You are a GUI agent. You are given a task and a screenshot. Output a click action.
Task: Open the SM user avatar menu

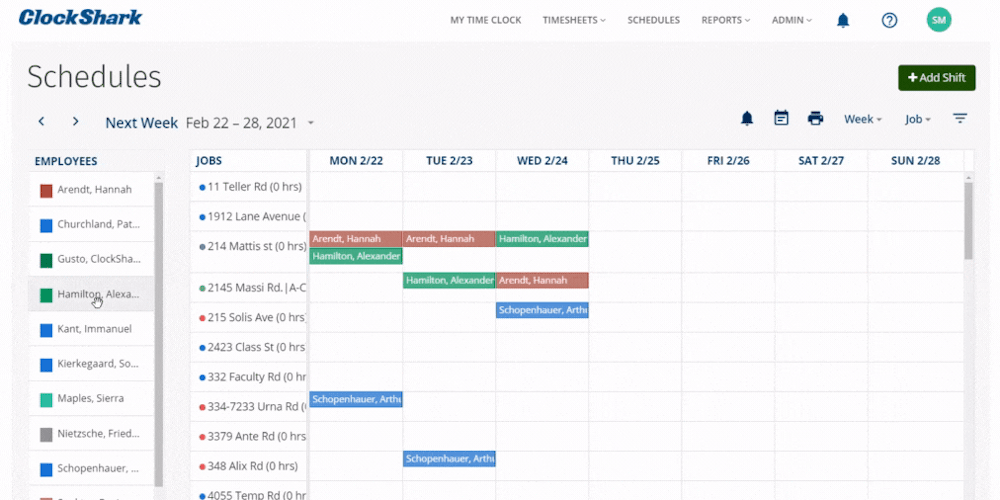(x=939, y=20)
